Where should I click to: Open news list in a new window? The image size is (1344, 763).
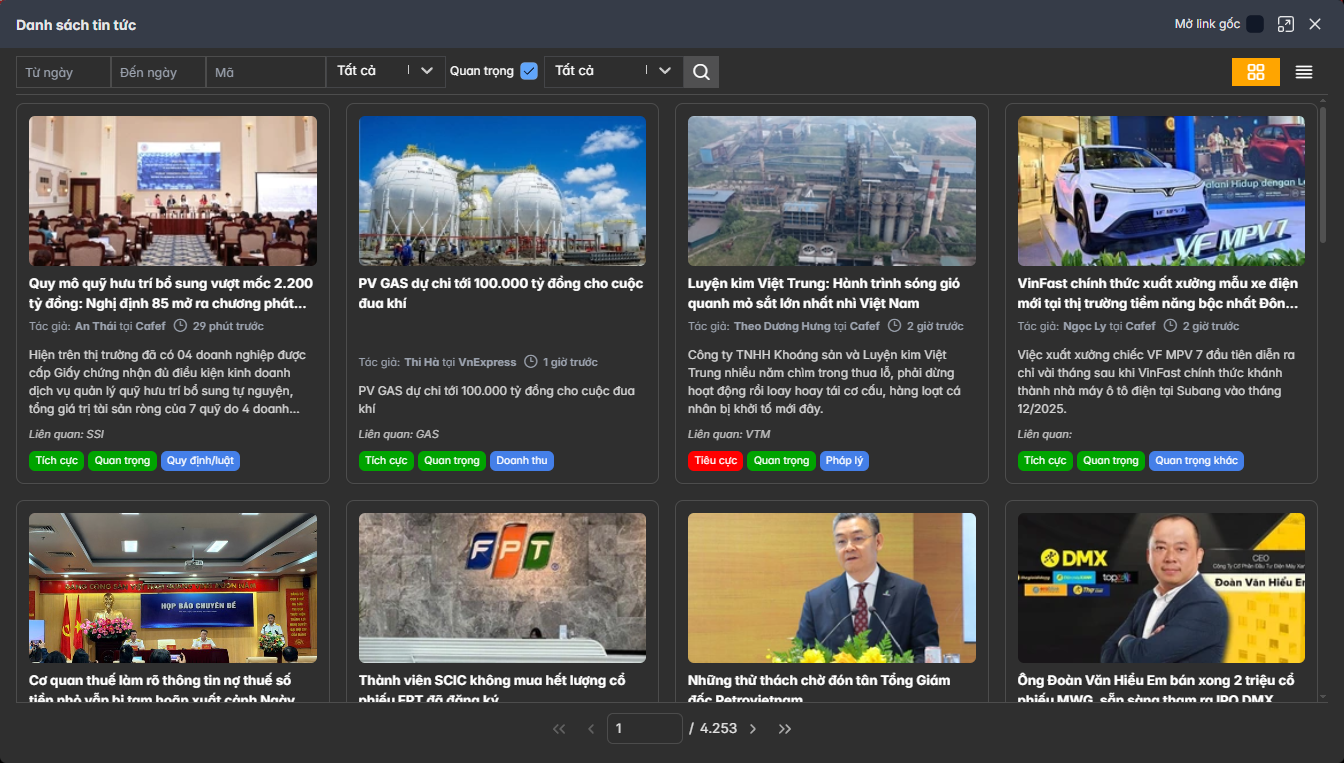[1286, 24]
